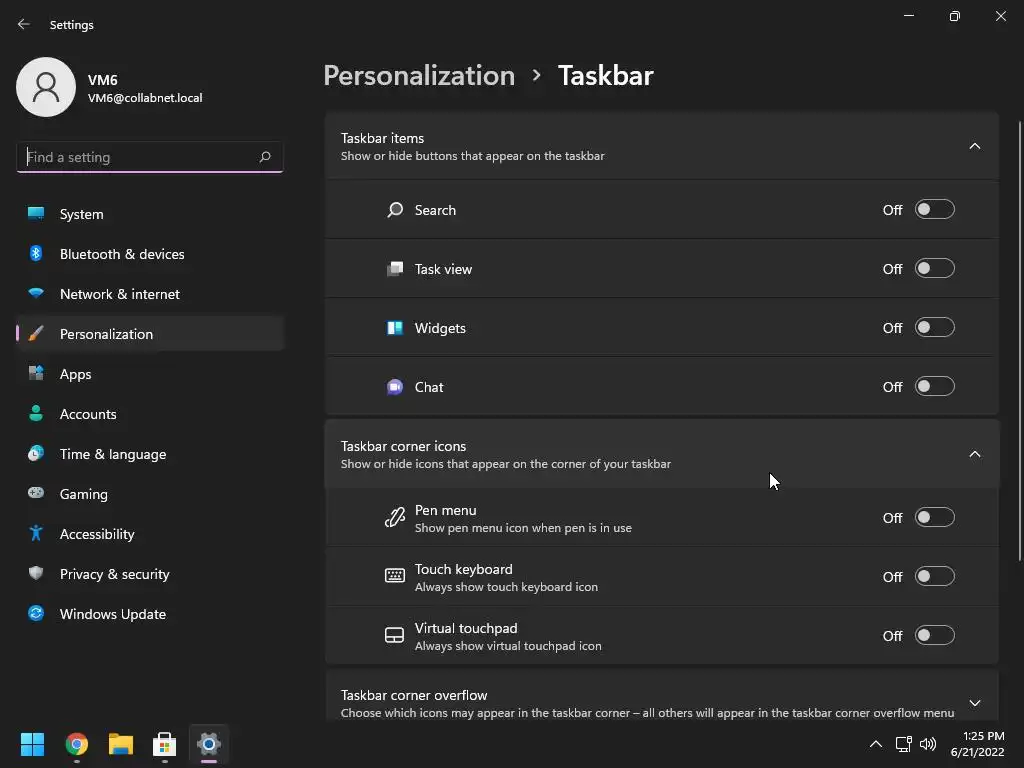This screenshot has height=768, width=1024.
Task: Click the vertical scrollbar in settings pane
Action: click(1020, 340)
